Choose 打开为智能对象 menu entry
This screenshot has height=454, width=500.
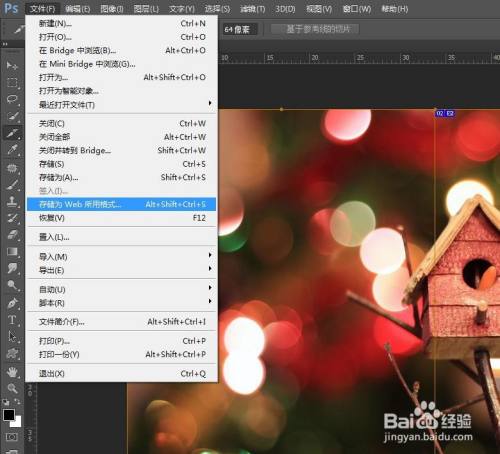(x=122, y=91)
